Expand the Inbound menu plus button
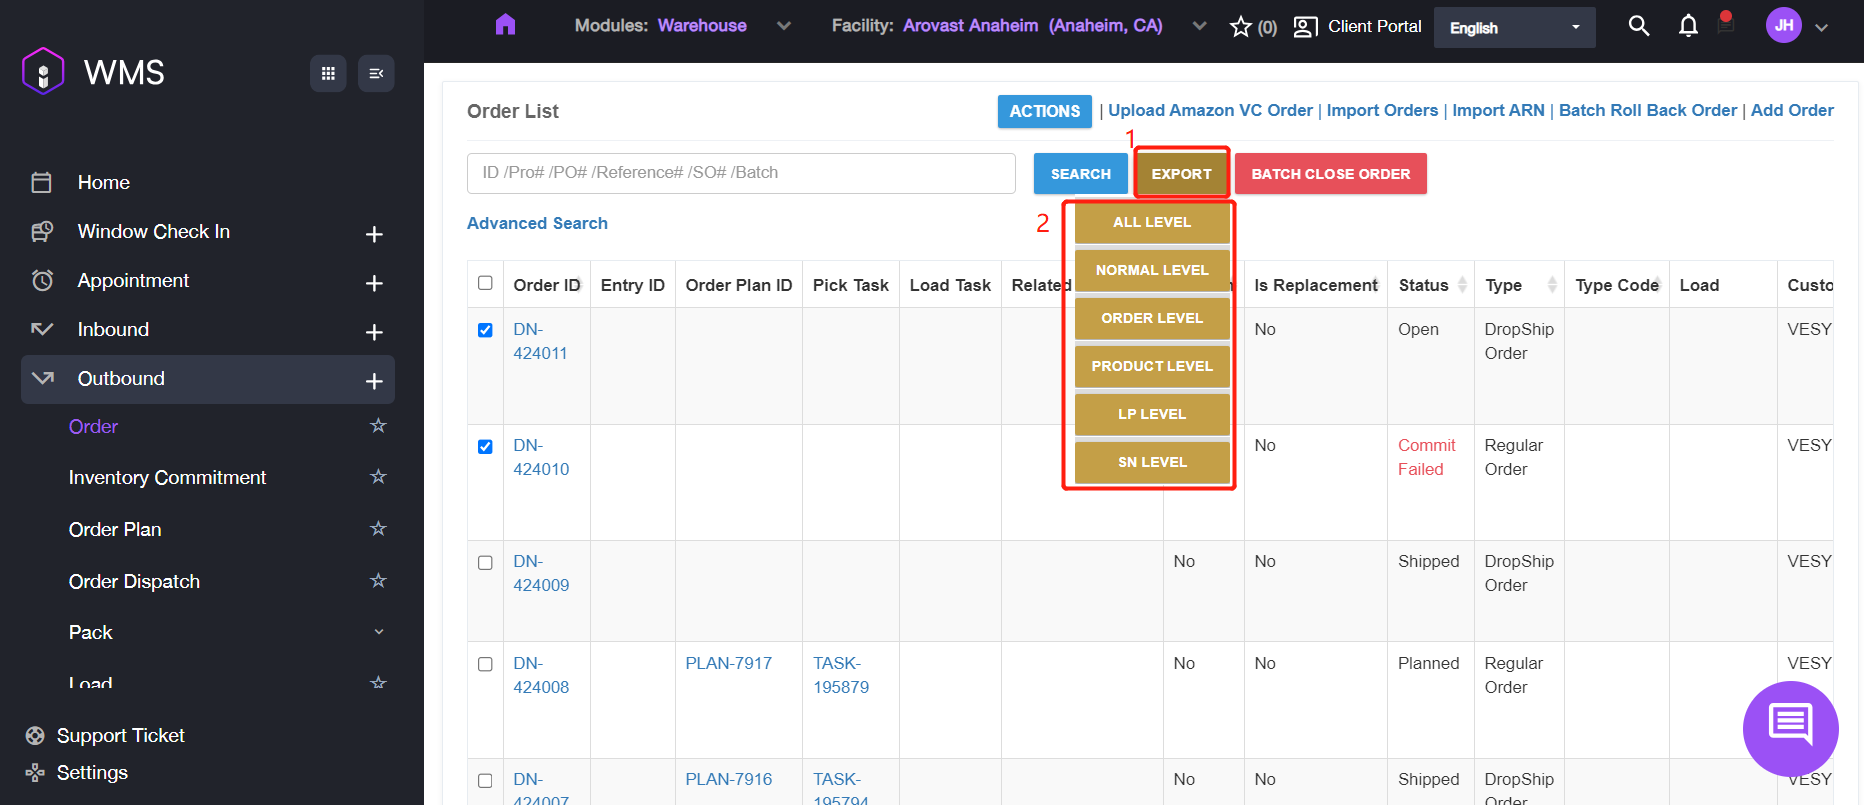 (x=374, y=332)
